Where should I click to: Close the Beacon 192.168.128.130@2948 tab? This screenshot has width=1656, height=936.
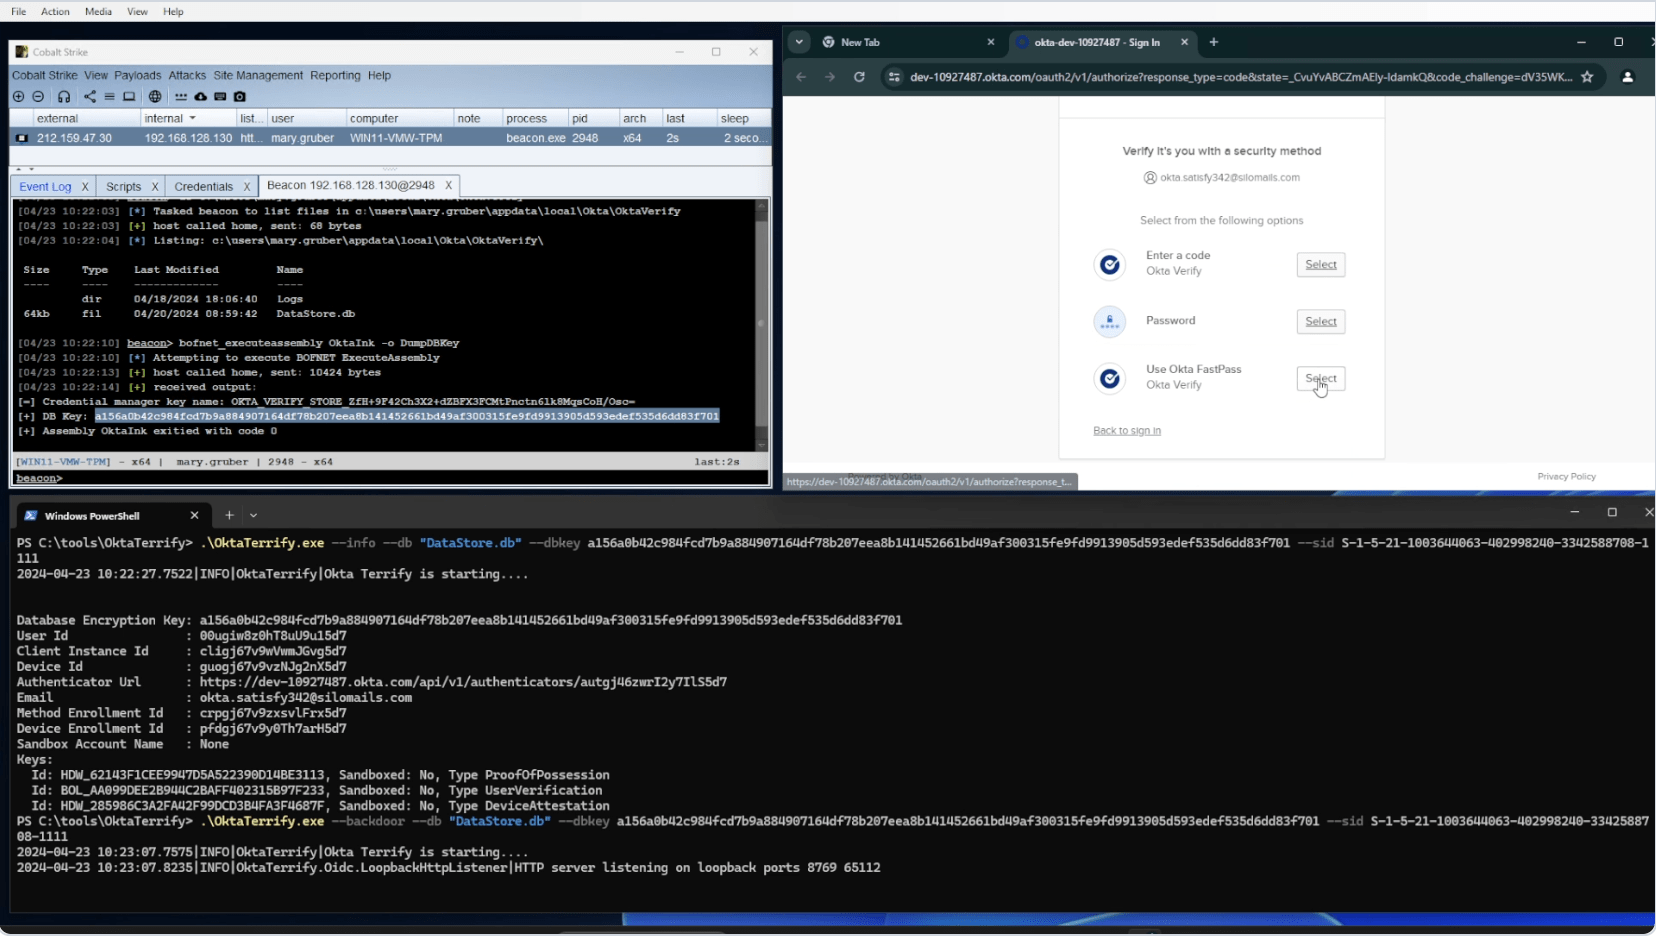pyautogui.click(x=449, y=185)
